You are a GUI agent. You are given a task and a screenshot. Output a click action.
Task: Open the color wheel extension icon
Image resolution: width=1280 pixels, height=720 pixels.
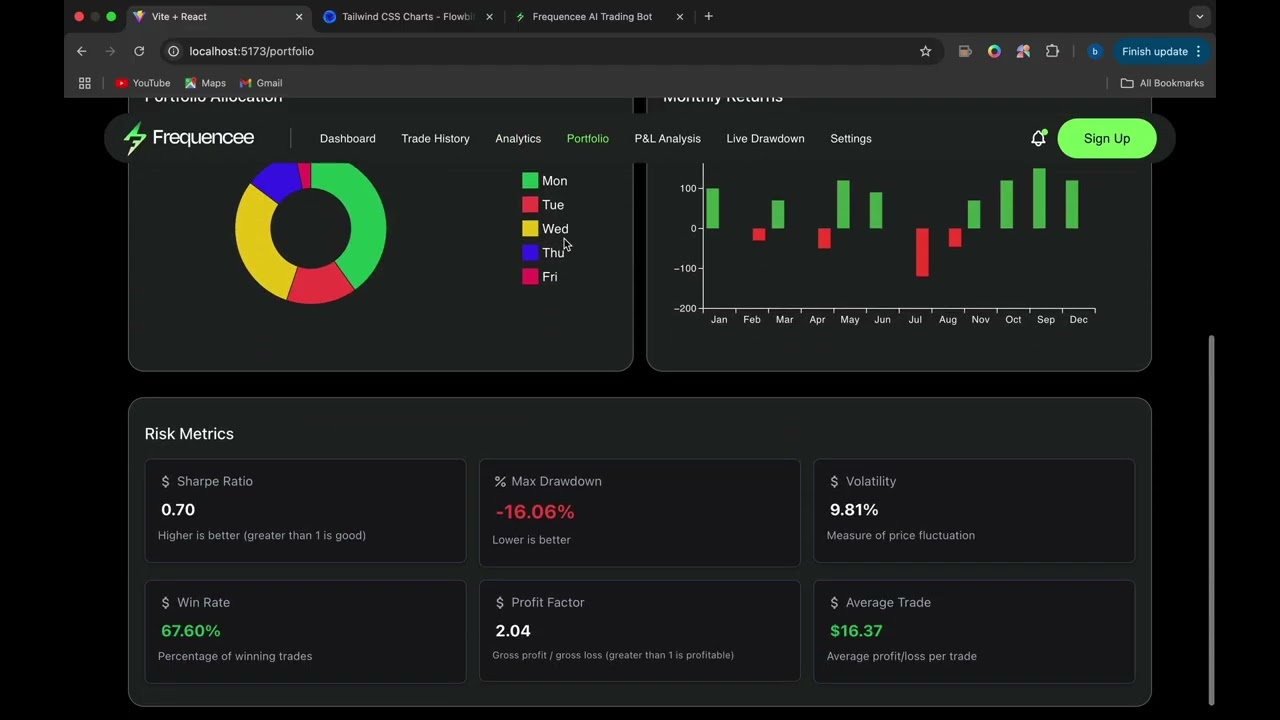(x=994, y=51)
